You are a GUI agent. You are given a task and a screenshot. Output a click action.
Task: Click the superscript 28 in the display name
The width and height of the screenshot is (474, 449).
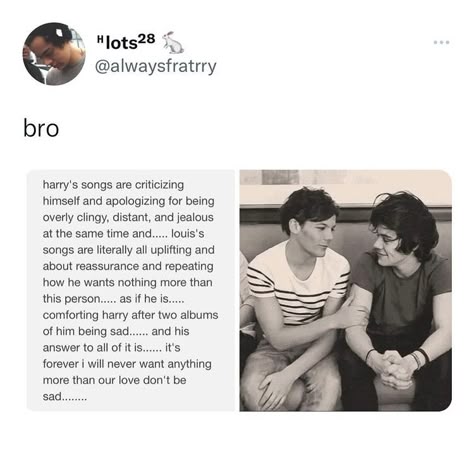tap(147, 39)
